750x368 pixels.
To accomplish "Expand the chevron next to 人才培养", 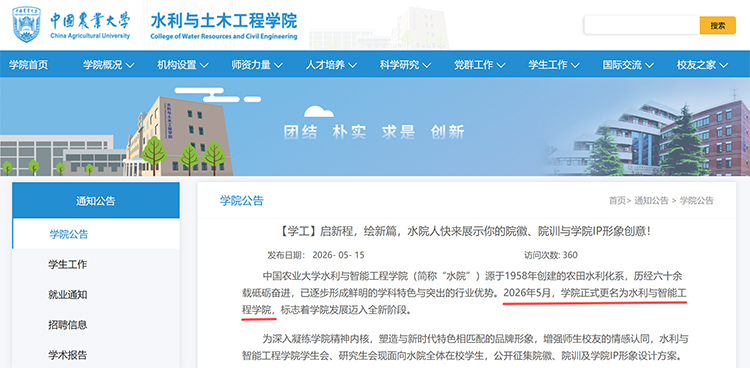I will coord(353,65).
